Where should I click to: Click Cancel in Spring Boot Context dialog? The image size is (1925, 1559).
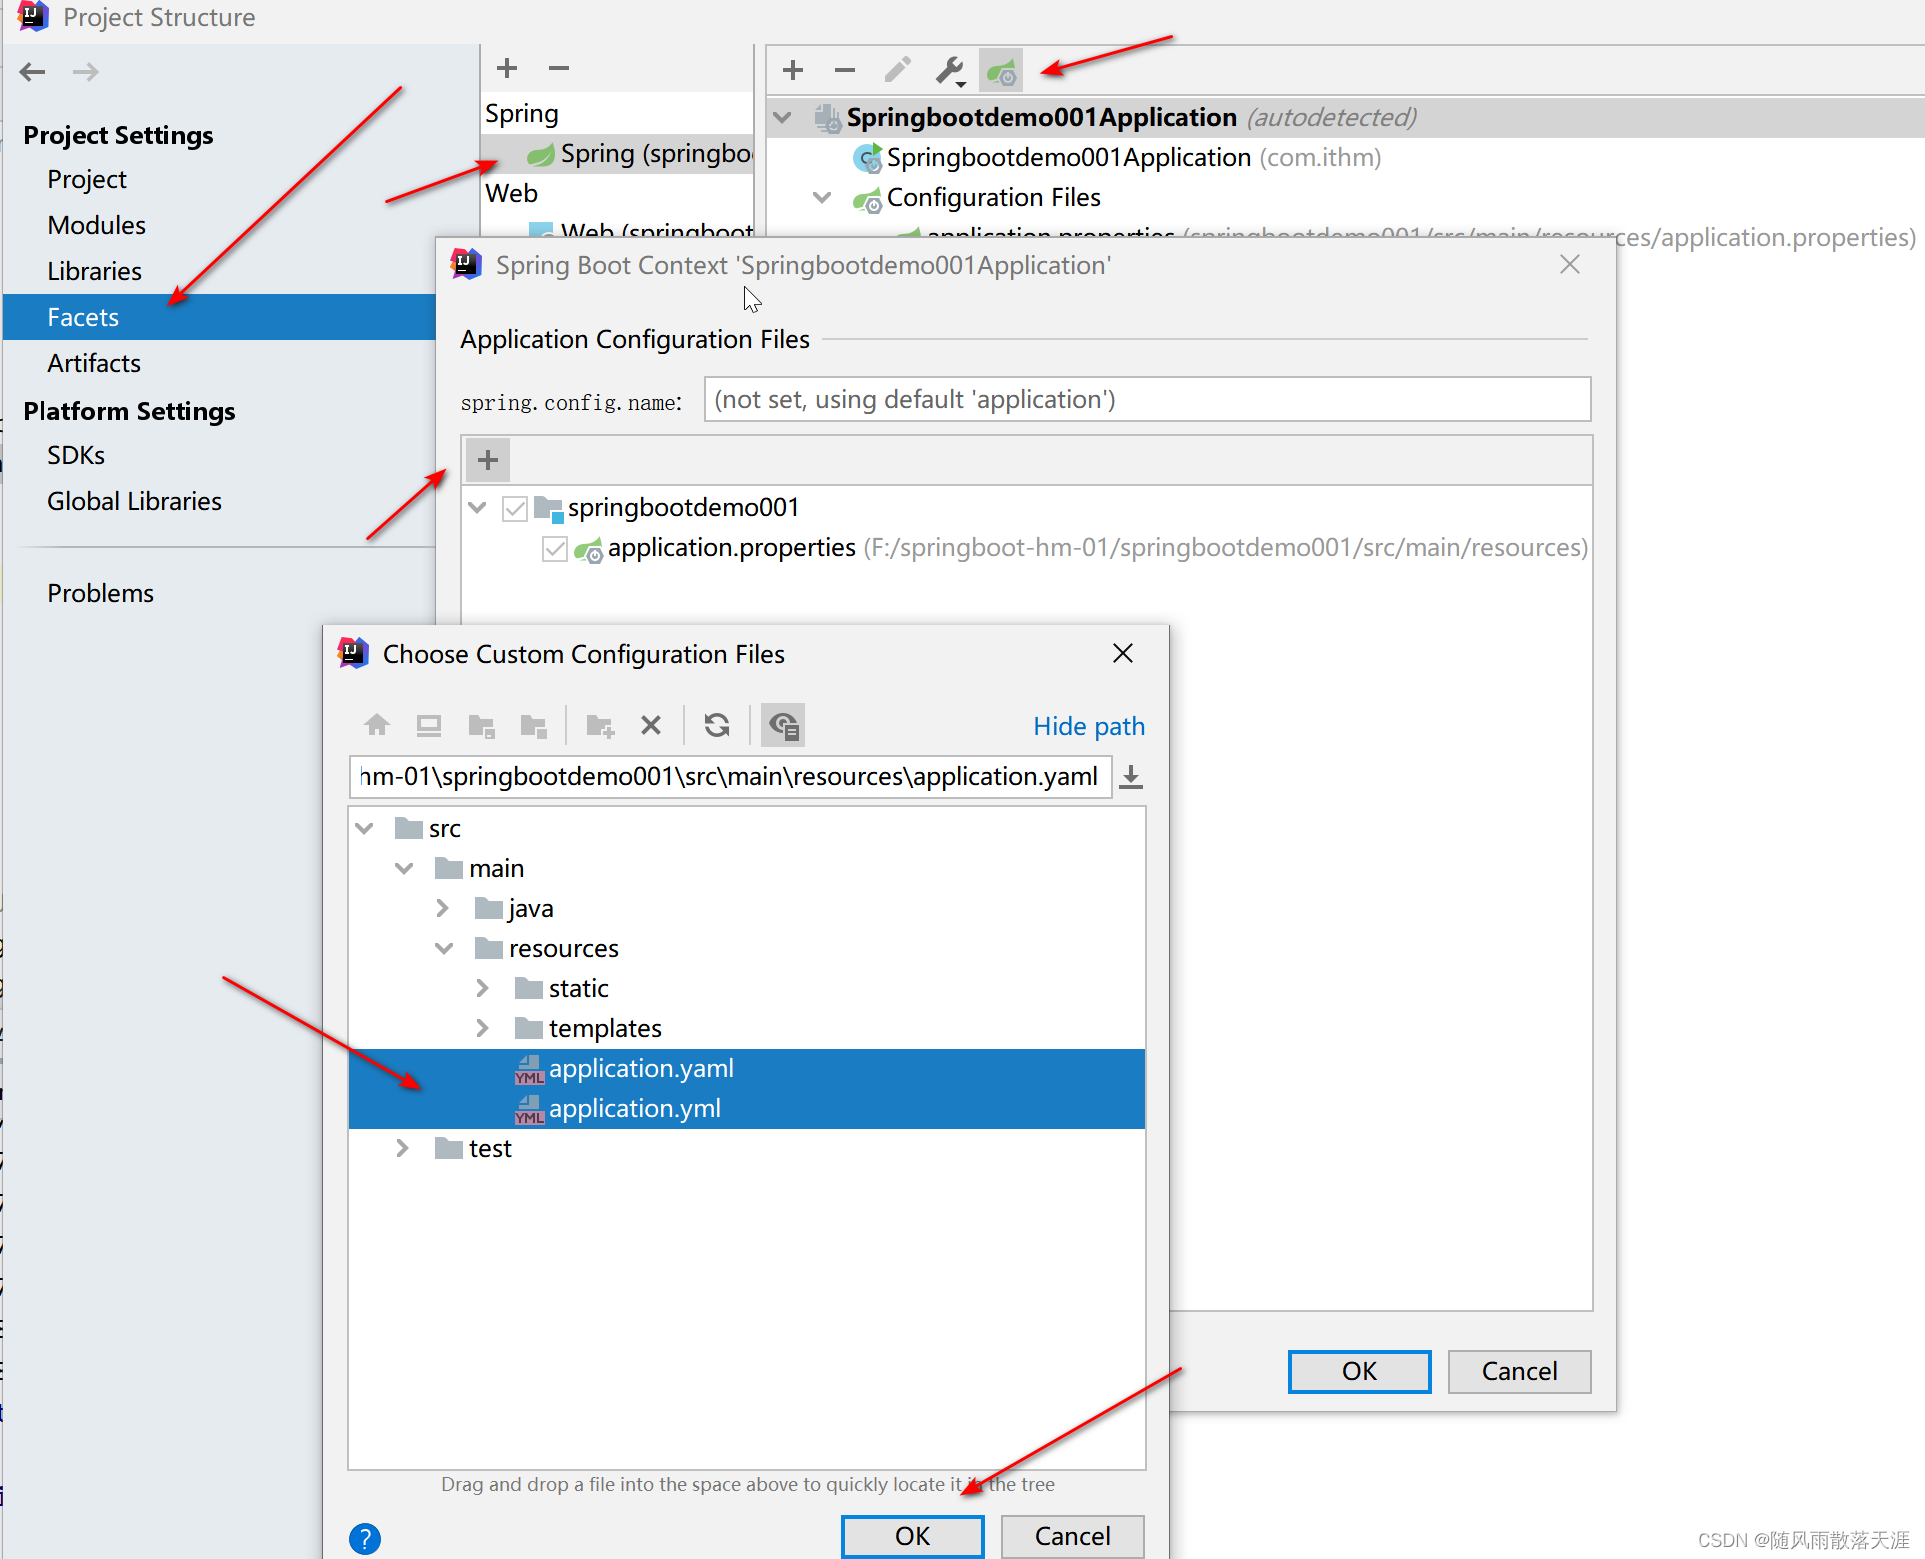pos(1519,1371)
